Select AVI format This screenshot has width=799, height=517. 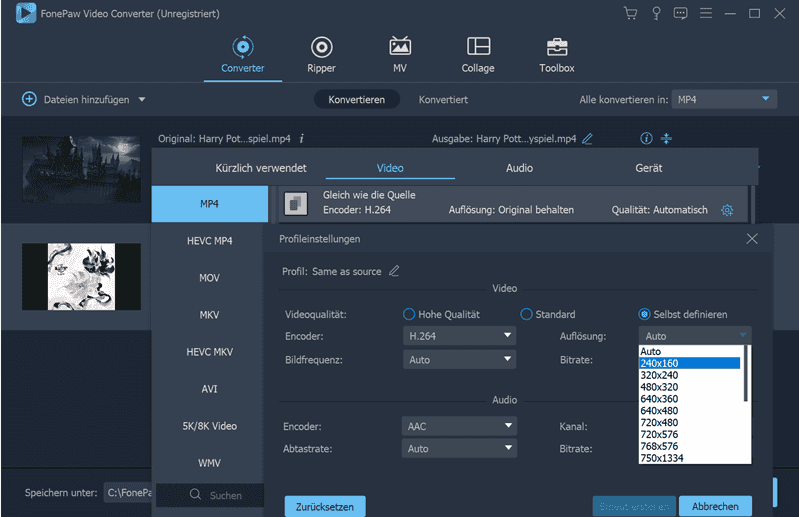pyautogui.click(x=209, y=389)
